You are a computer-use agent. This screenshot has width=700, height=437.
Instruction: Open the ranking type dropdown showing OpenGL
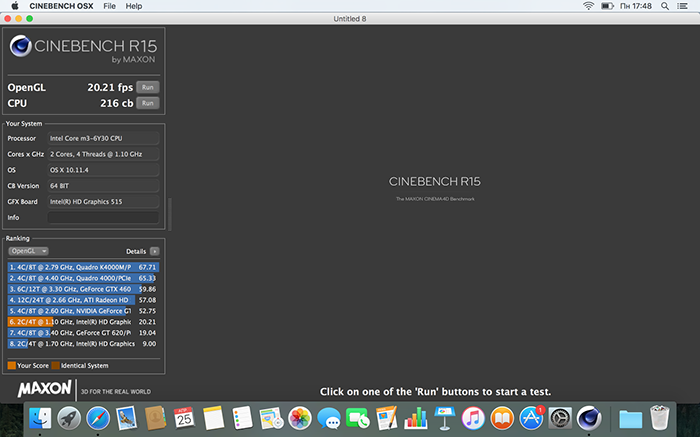point(29,251)
